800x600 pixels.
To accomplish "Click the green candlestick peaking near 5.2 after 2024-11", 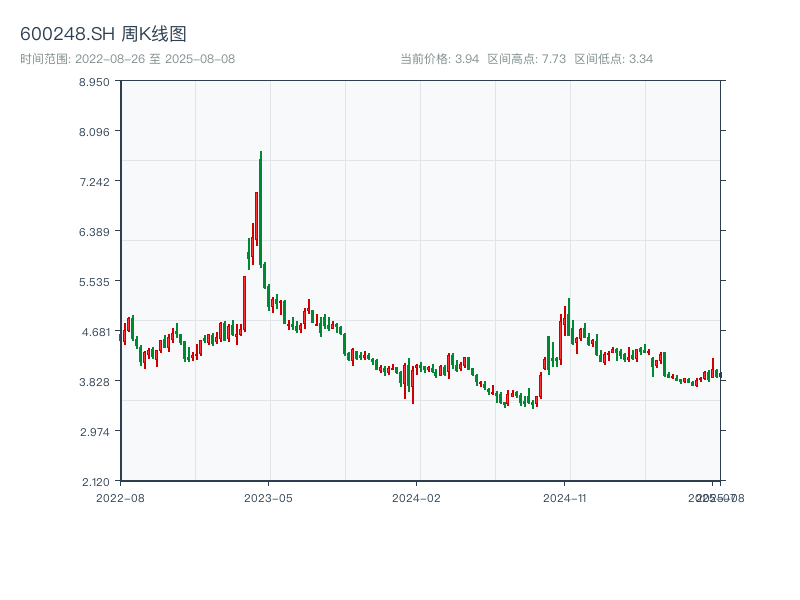I will pyautogui.click(x=569, y=316).
